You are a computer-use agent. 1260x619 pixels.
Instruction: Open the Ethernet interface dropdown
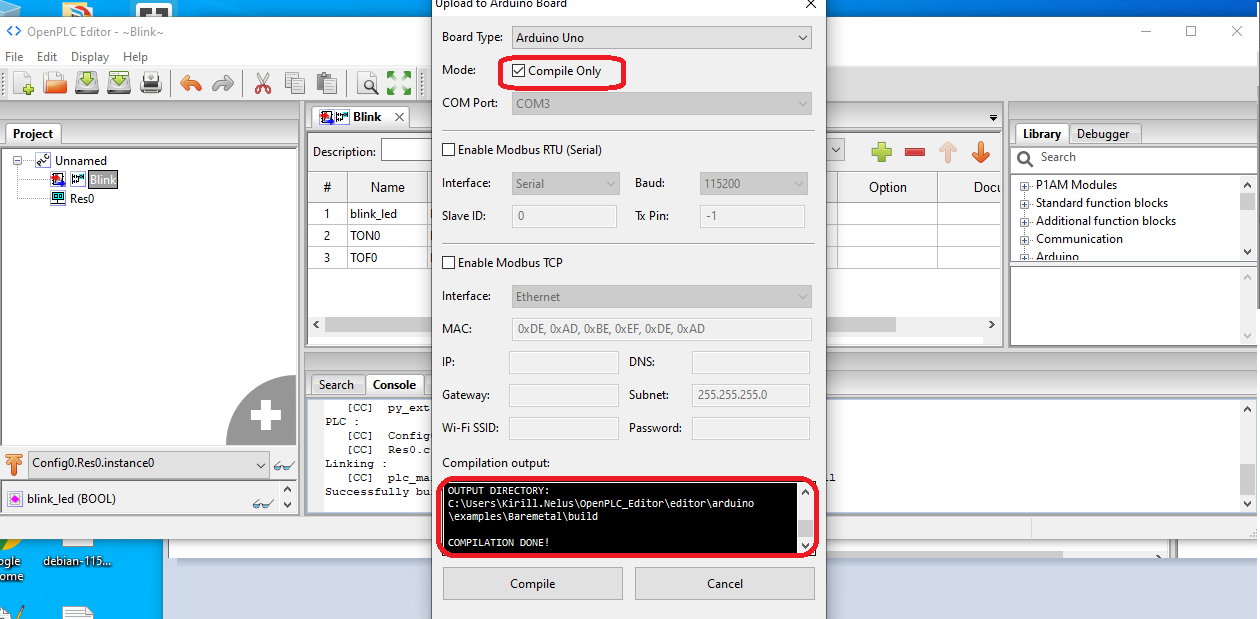point(661,297)
